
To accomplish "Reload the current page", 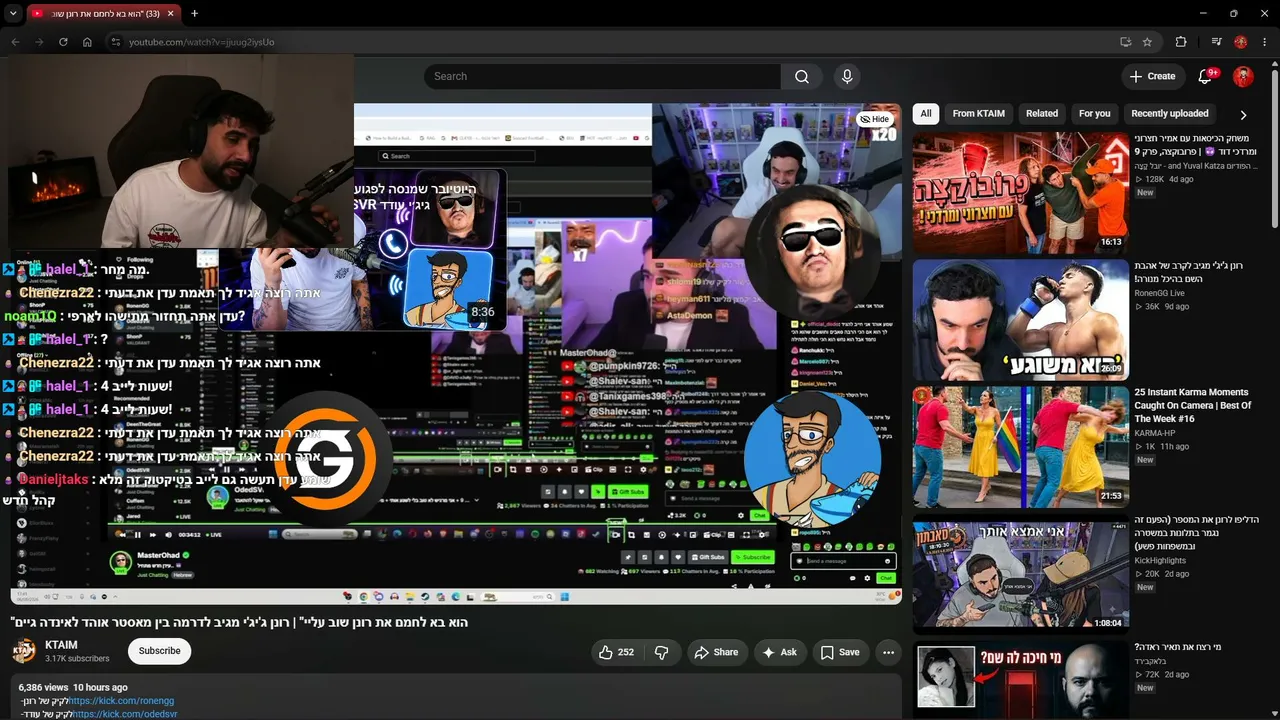I will click(63, 42).
